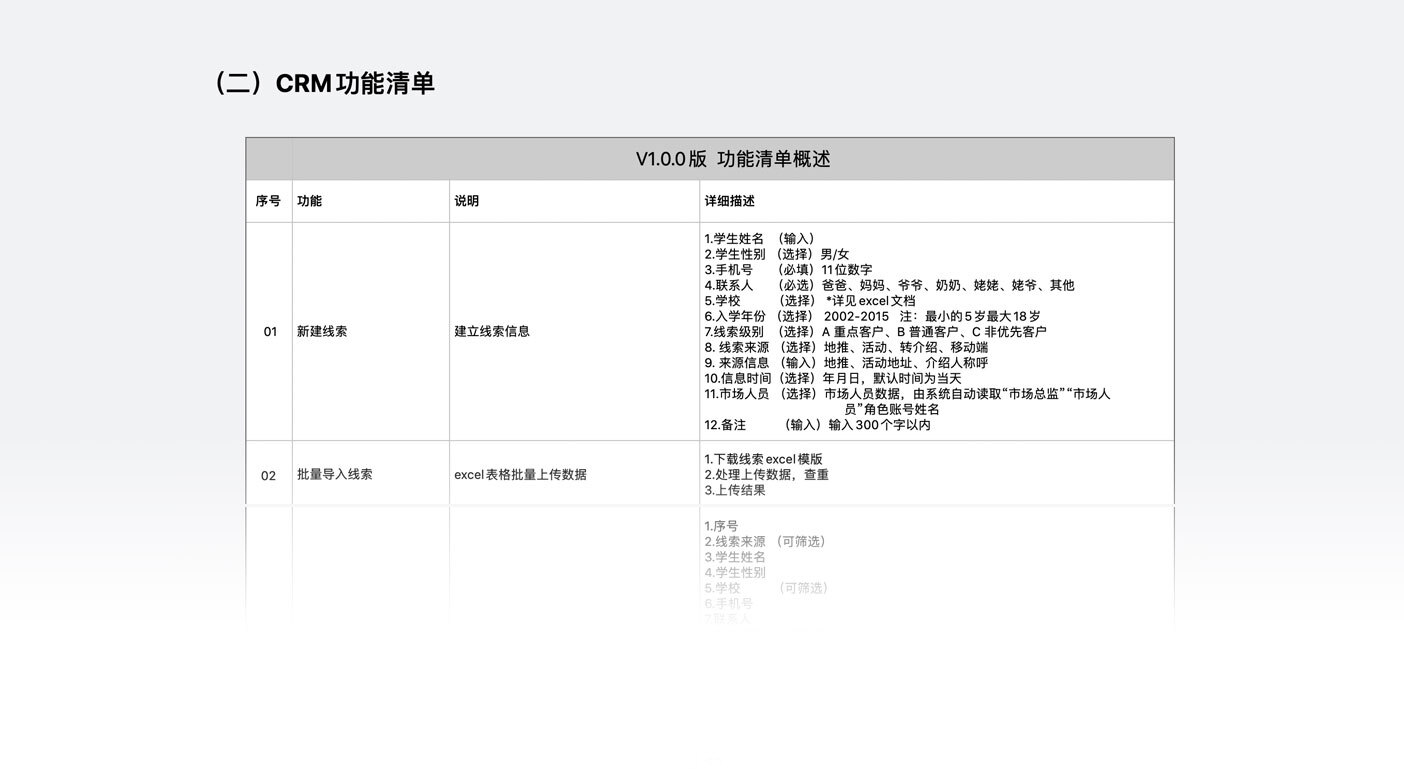
Task: Click the line 4.联系人 （必选）爸爸、妈妈
Action: [x=889, y=285]
